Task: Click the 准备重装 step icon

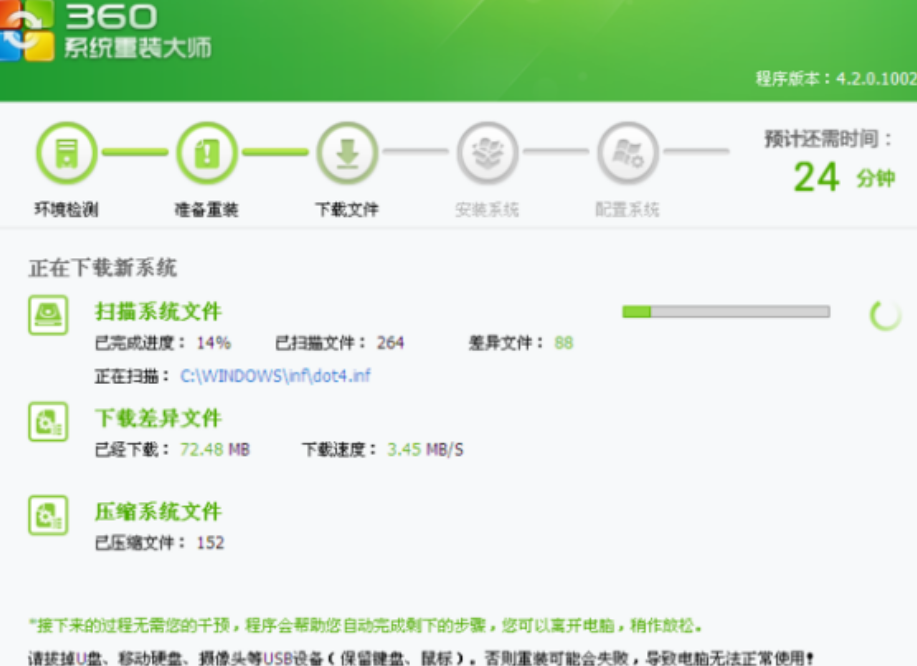Action: [x=206, y=154]
